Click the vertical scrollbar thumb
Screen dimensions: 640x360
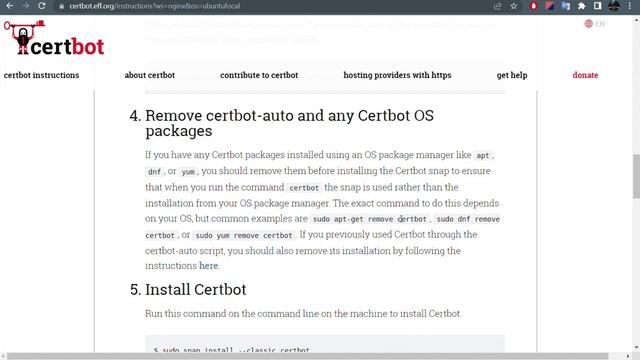[x=636, y=176]
